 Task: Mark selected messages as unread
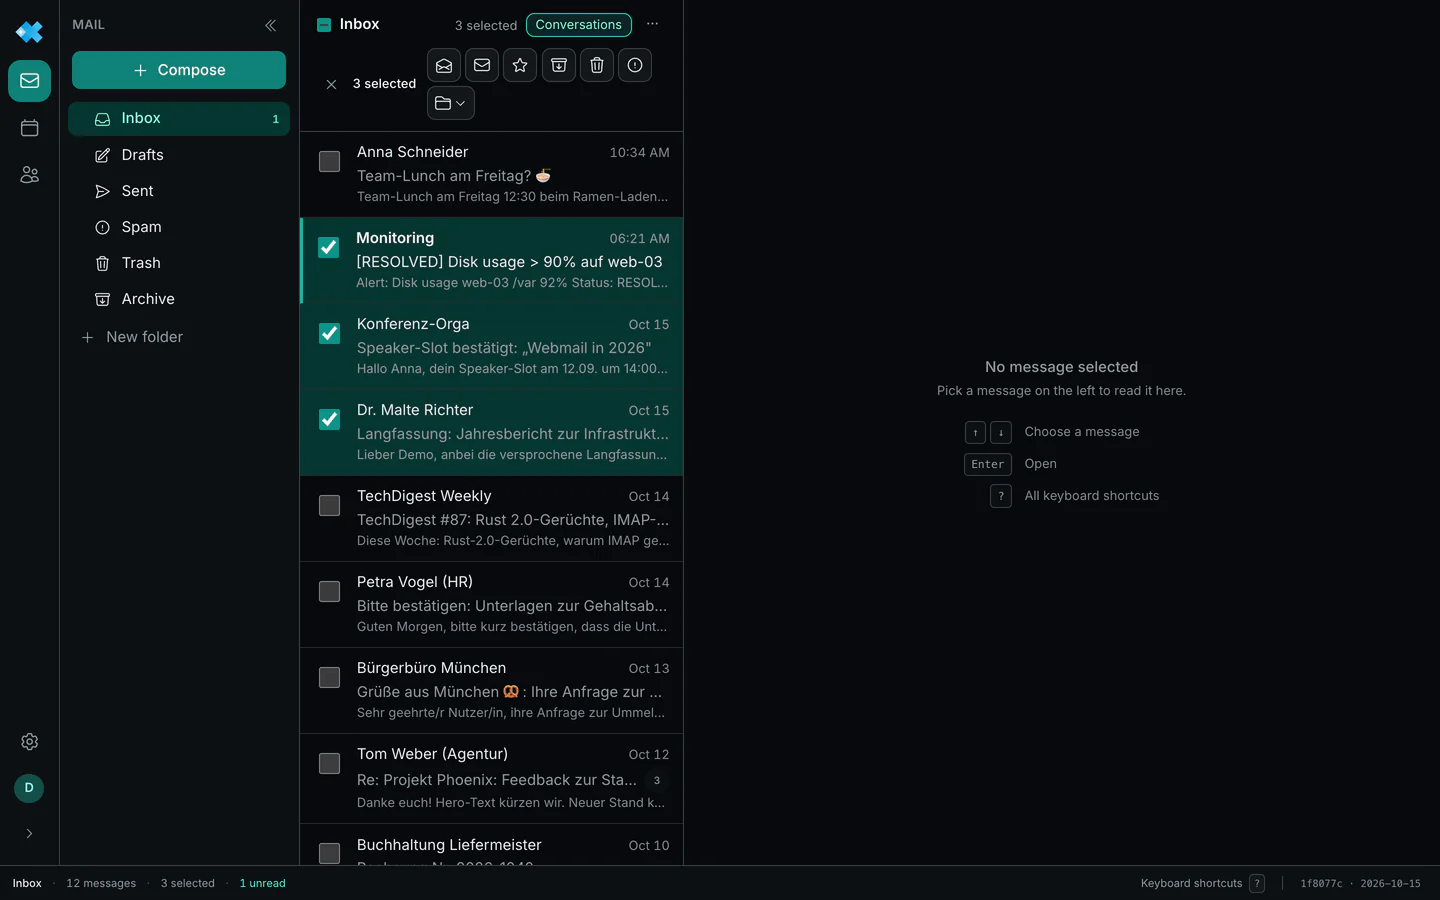coord(482,65)
